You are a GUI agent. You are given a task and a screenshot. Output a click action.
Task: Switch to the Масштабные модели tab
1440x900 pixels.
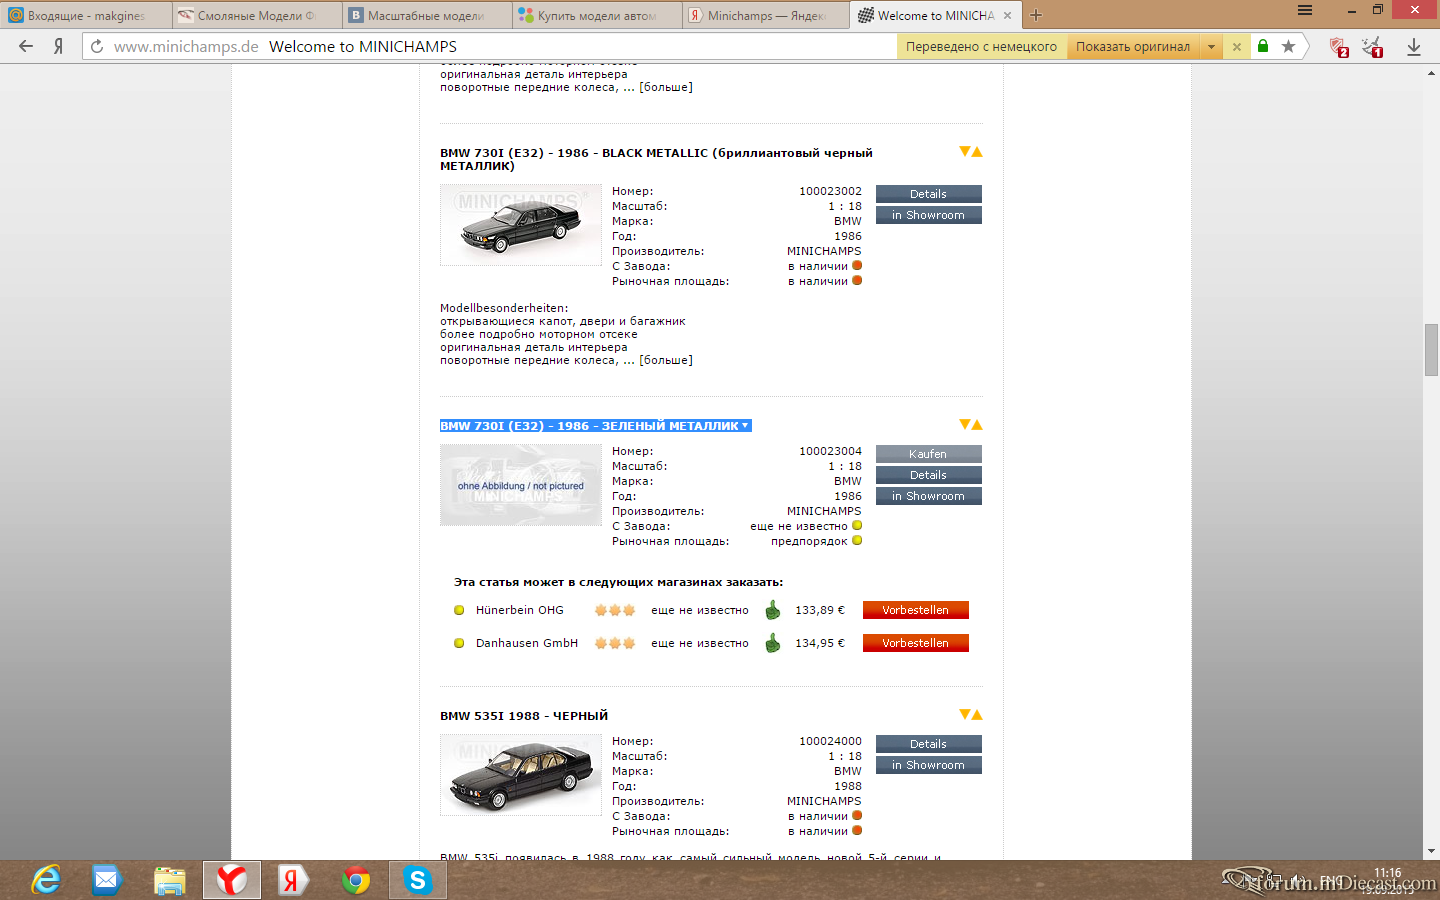425,15
